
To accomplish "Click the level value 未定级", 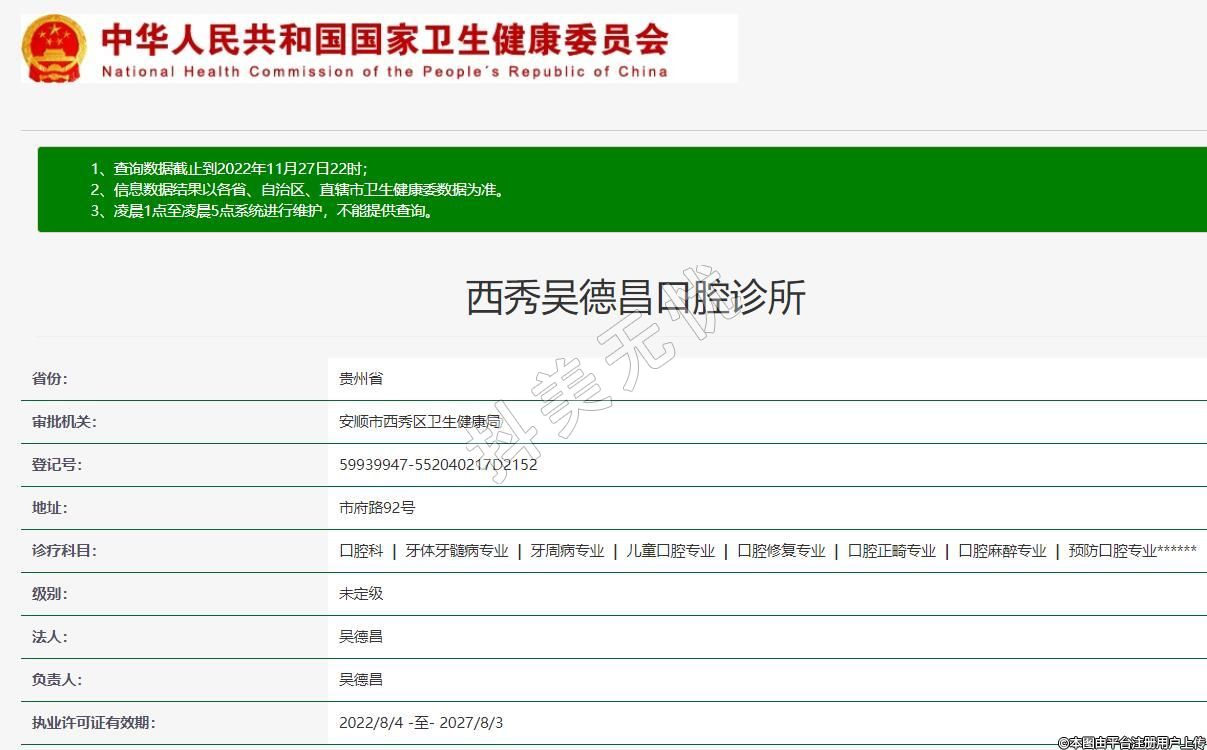I will 361,594.
